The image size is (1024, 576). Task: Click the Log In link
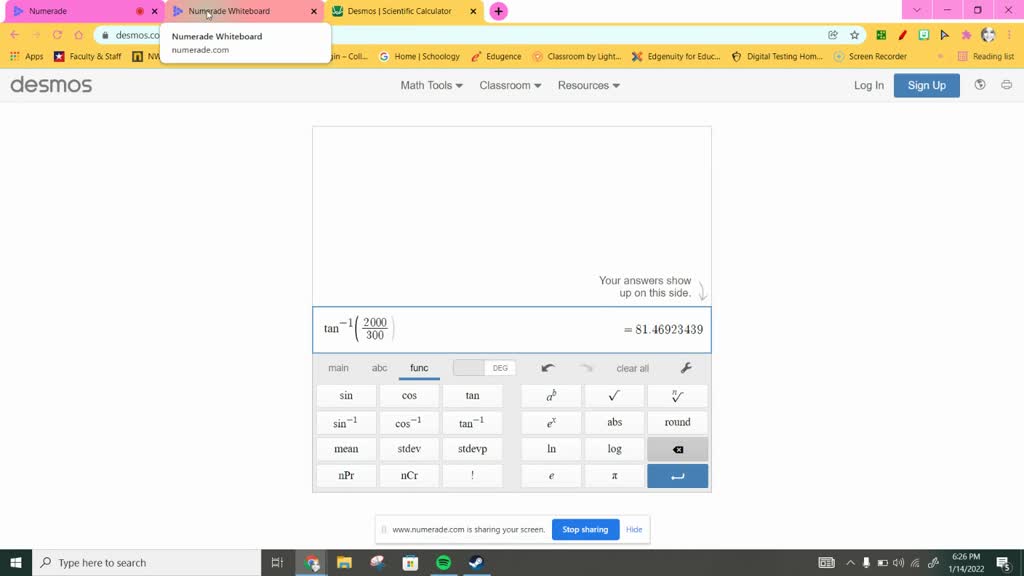point(868,85)
